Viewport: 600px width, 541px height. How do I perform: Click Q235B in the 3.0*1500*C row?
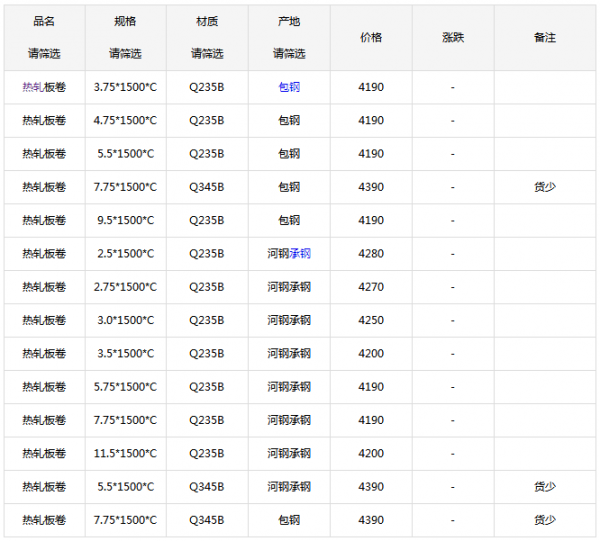207,320
